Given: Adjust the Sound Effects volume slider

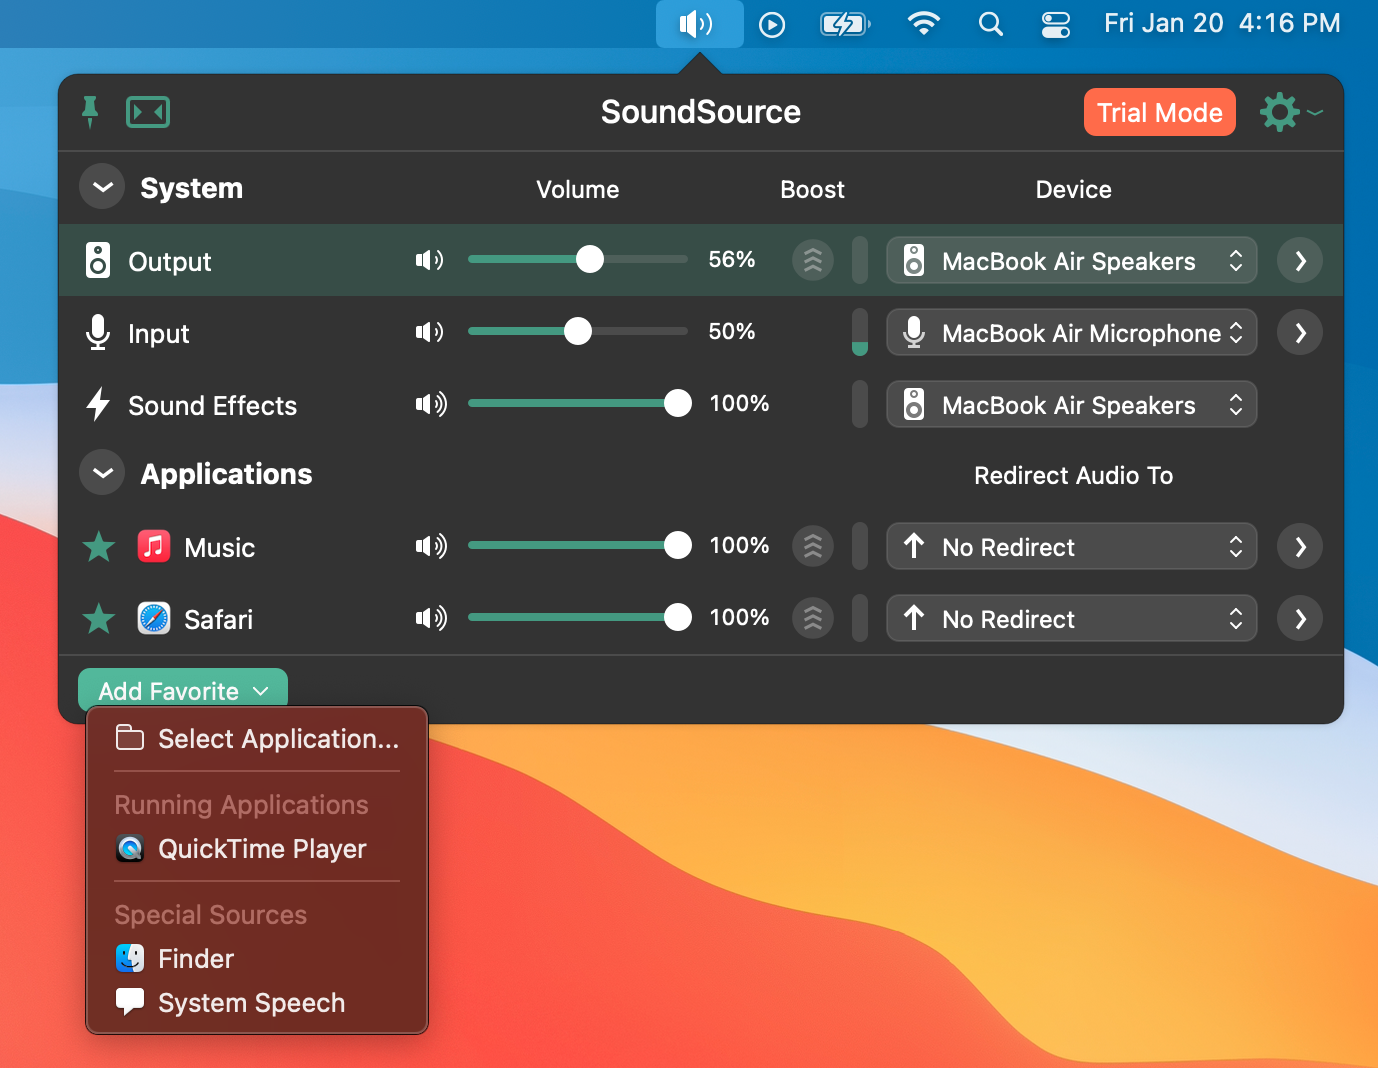Looking at the screenshot, I should (x=579, y=403).
